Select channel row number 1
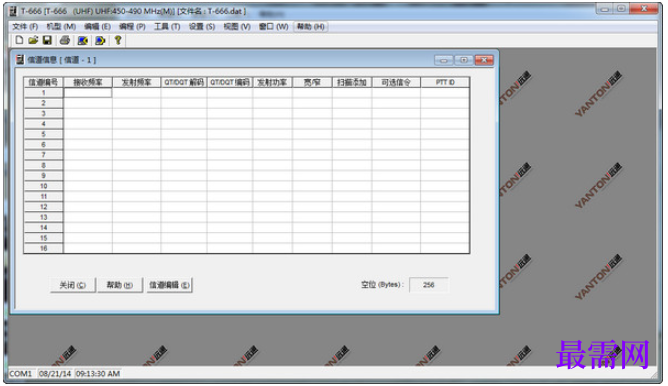This screenshot has height=386, width=668. click(43, 92)
